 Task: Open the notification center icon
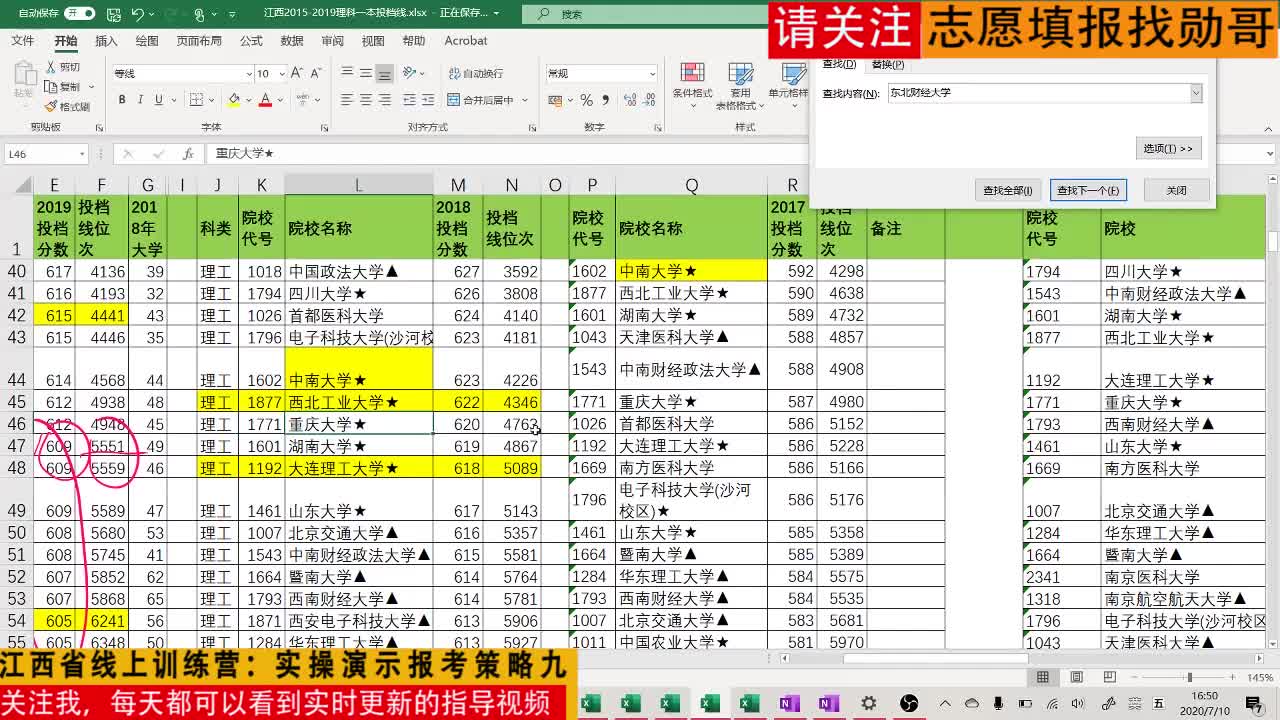(x=1255, y=703)
